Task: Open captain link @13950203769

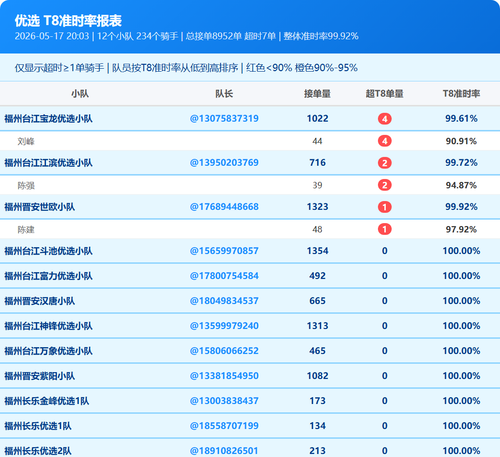Action: click(x=224, y=162)
